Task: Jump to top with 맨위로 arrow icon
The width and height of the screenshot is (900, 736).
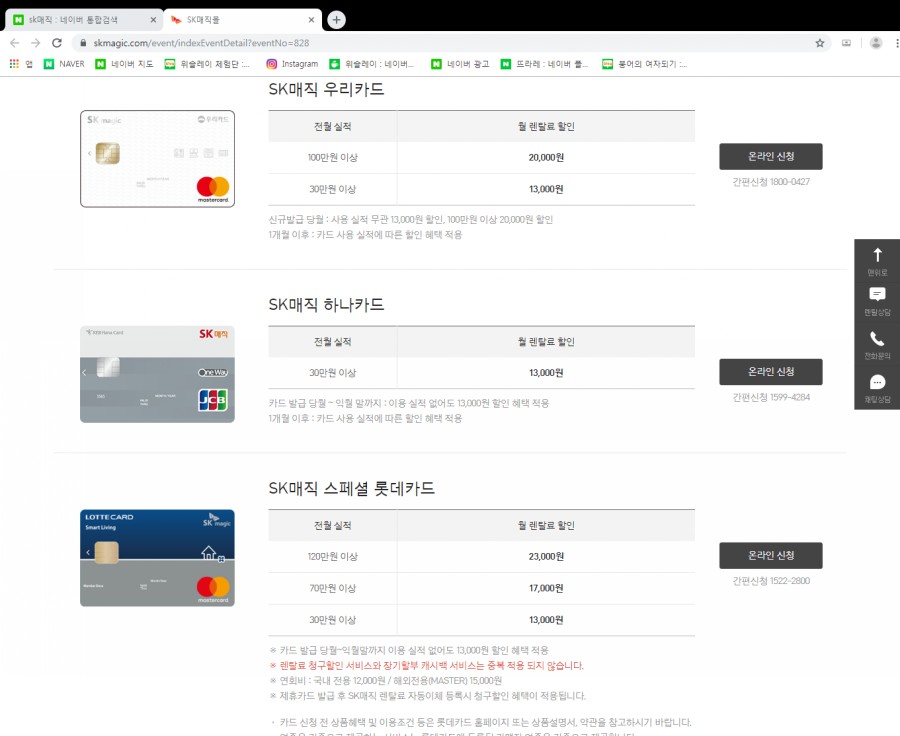Action: [877, 255]
